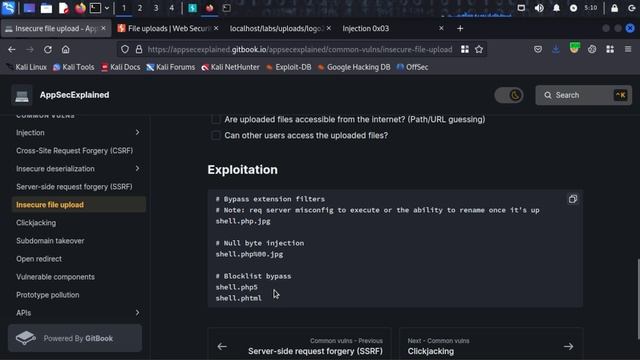Expand the Injection sidebar section
640x360 pixels.
pyautogui.click(x=137, y=132)
